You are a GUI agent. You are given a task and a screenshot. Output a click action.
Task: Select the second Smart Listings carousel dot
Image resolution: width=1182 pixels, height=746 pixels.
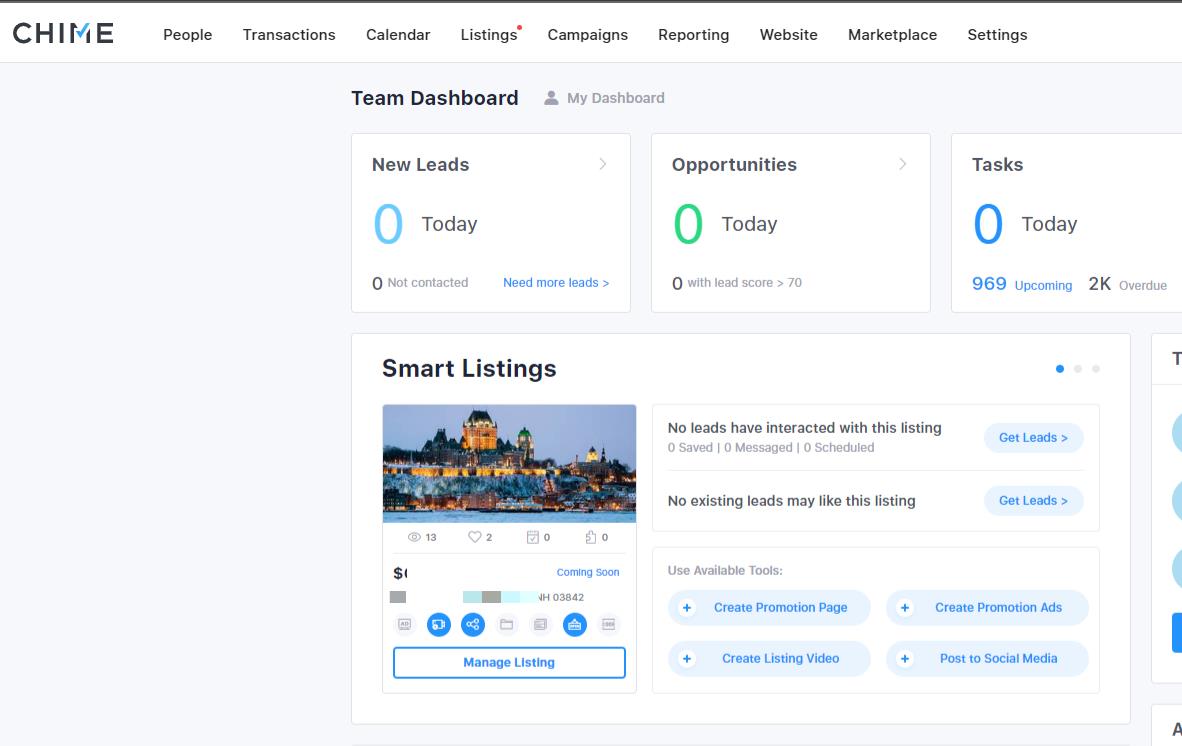point(1079,368)
